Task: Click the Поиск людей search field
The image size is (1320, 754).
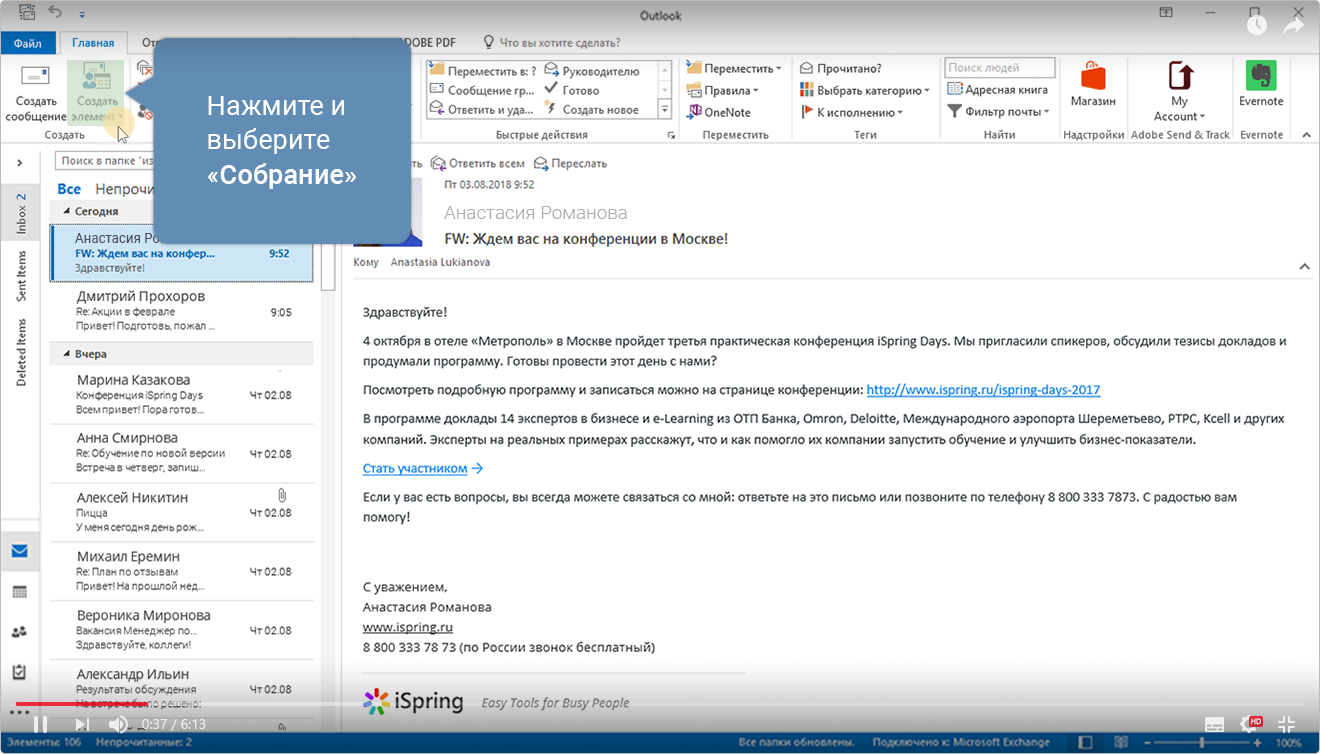Action: tap(999, 68)
